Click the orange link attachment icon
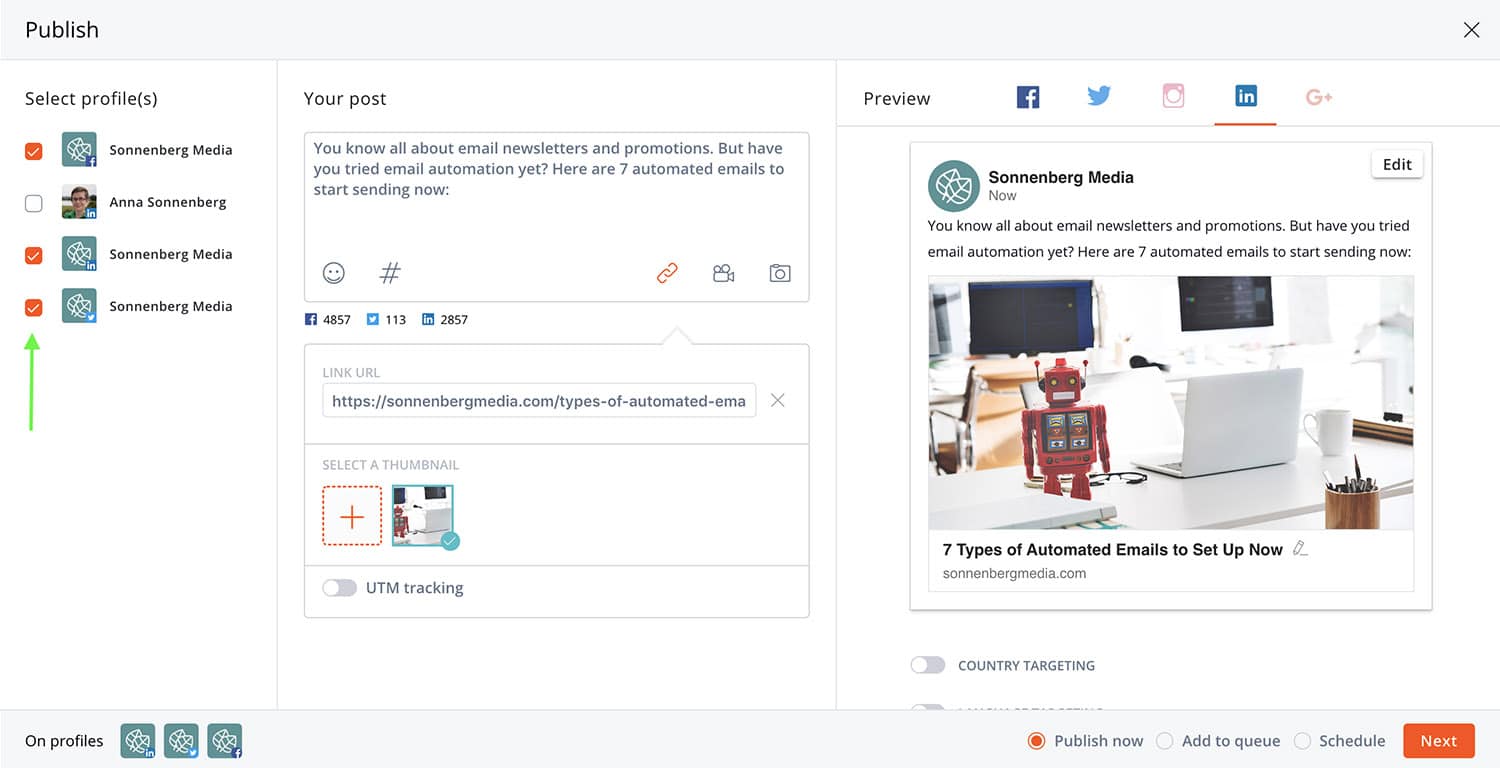 click(667, 273)
